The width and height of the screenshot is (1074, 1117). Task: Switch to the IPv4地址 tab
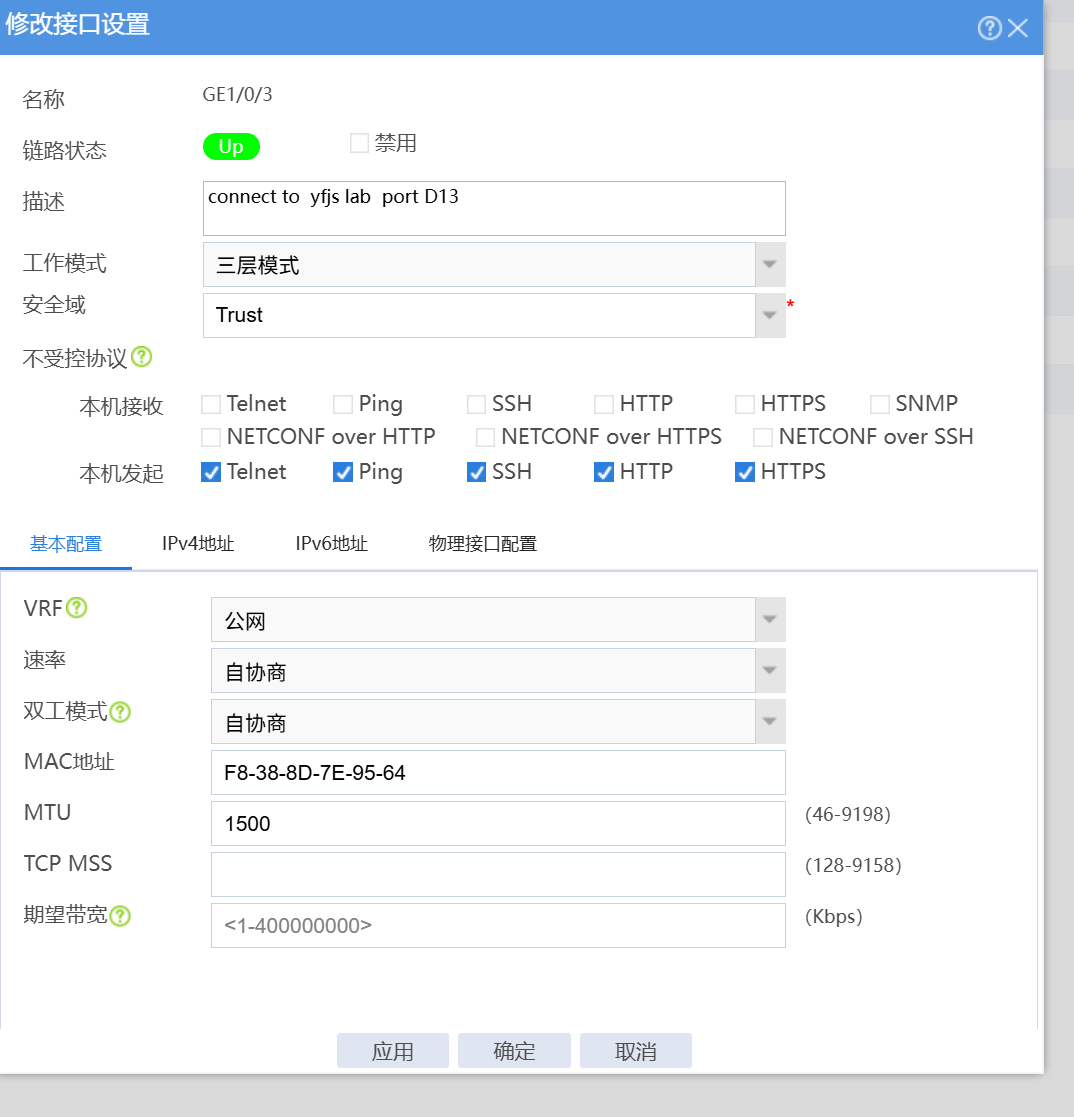click(x=198, y=544)
